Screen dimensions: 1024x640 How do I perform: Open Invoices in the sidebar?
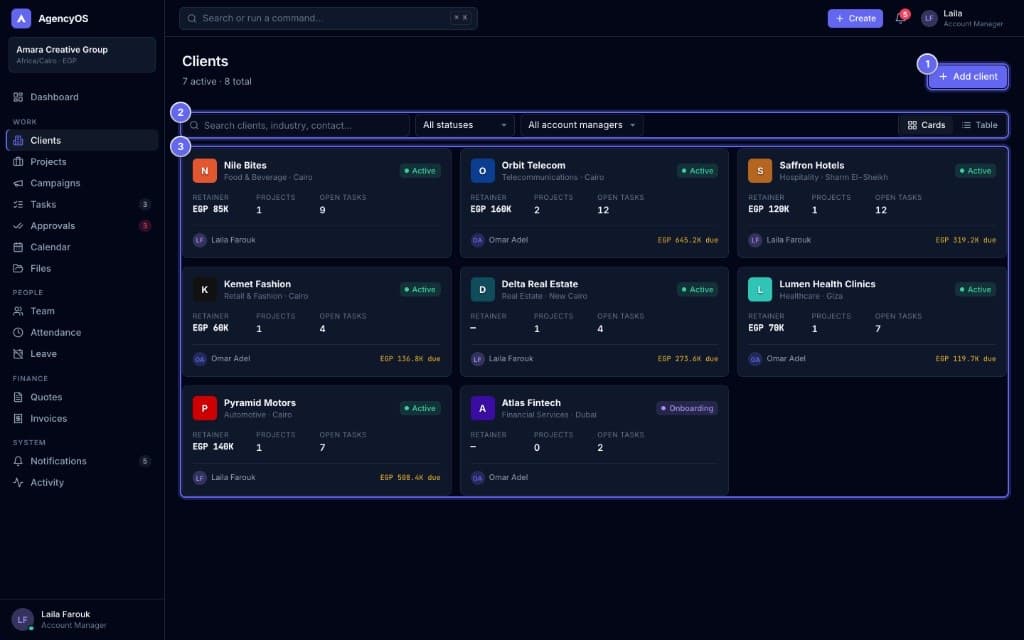(x=82, y=419)
